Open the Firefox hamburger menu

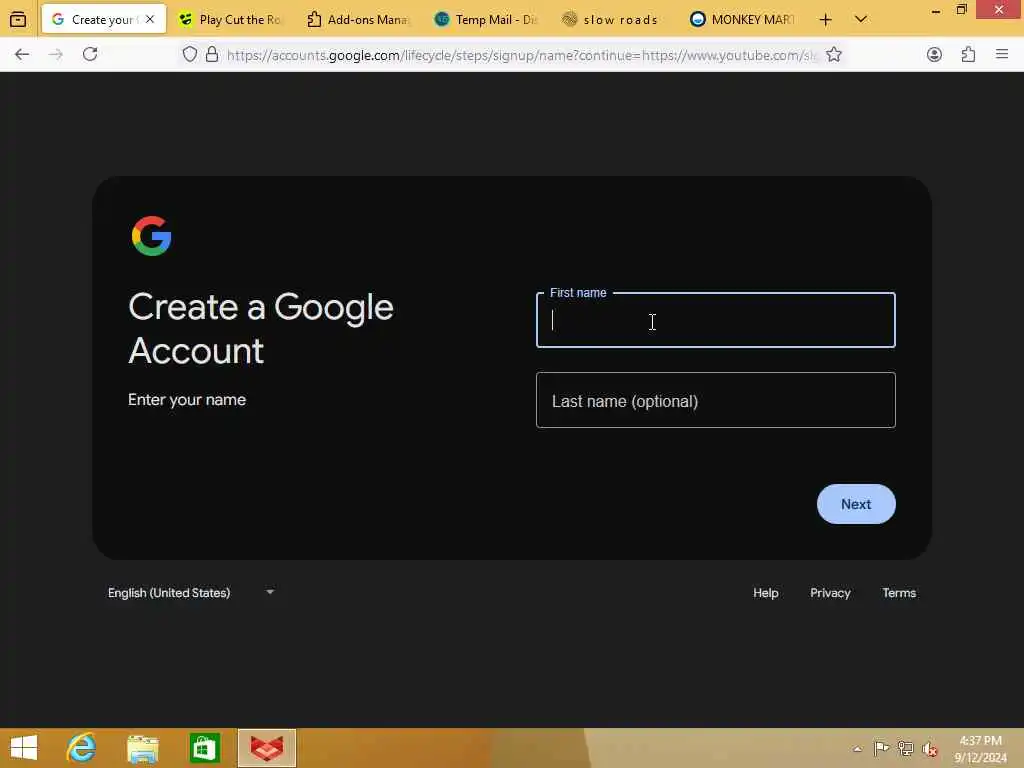coord(1002,55)
